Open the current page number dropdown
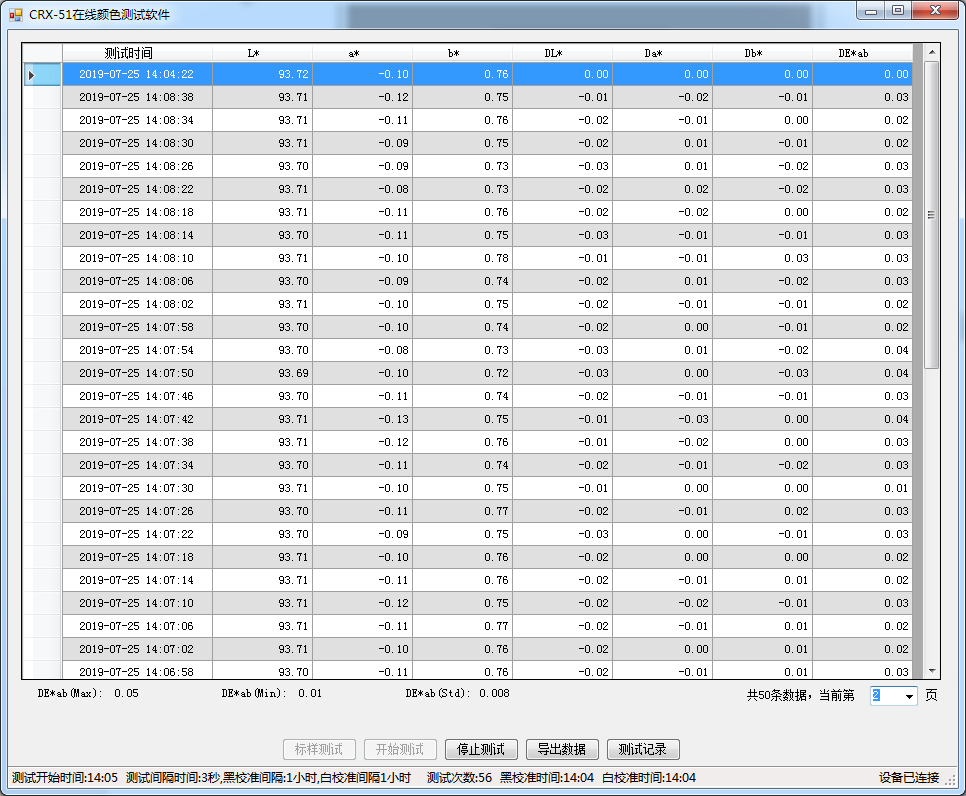The height and width of the screenshot is (796, 966). (909, 696)
